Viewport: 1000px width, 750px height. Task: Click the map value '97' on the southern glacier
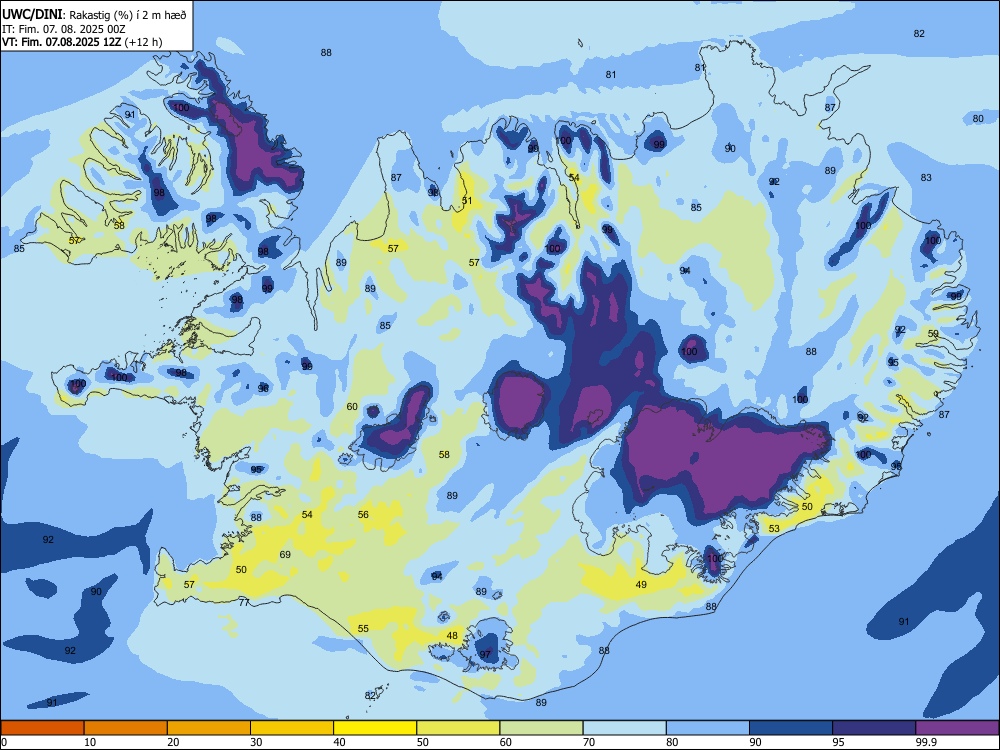click(x=485, y=654)
